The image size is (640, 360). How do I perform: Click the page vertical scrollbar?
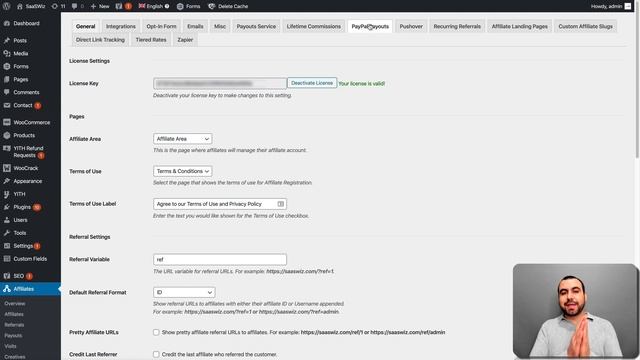click(x=637, y=86)
